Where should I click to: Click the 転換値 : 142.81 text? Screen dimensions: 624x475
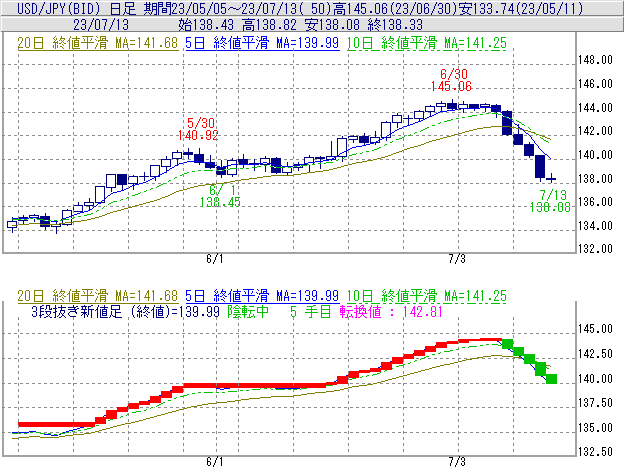(x=391, y=311)
